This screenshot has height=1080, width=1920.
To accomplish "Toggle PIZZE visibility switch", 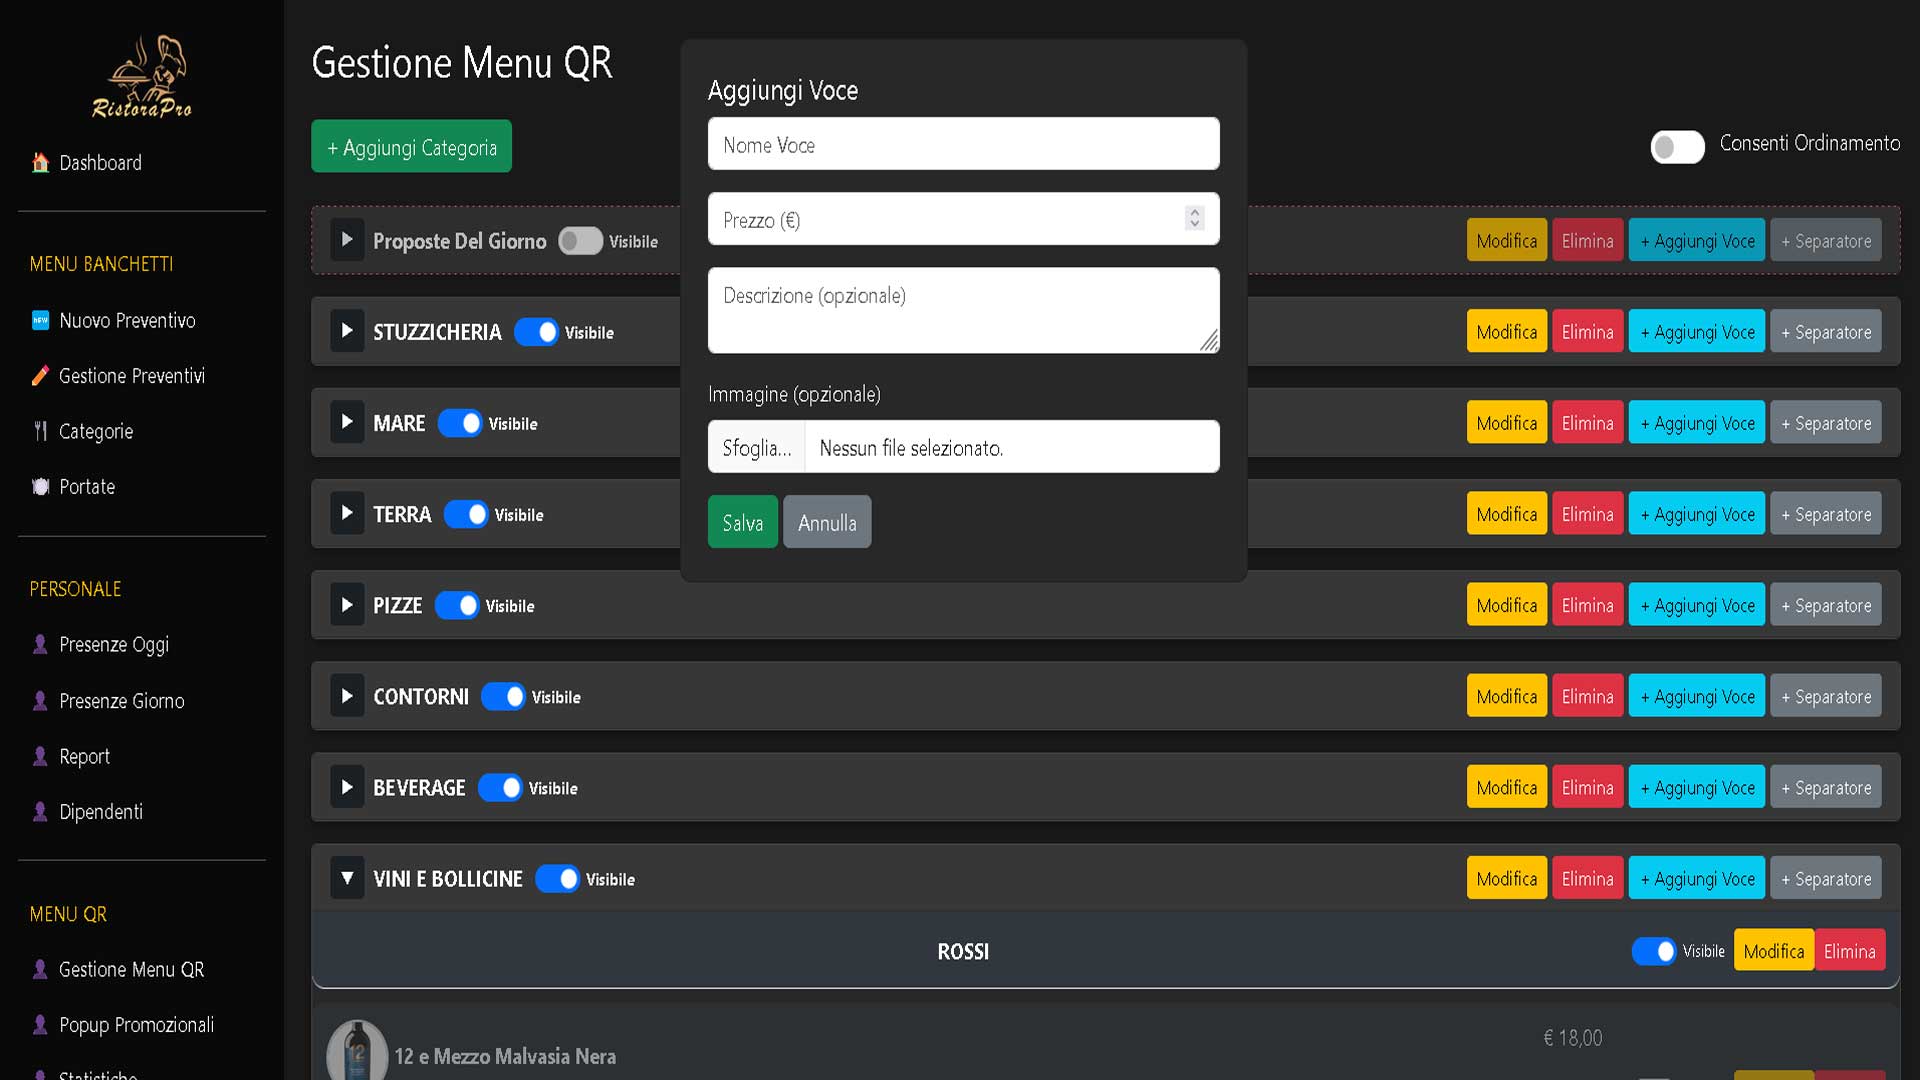I will pos(457,605).
